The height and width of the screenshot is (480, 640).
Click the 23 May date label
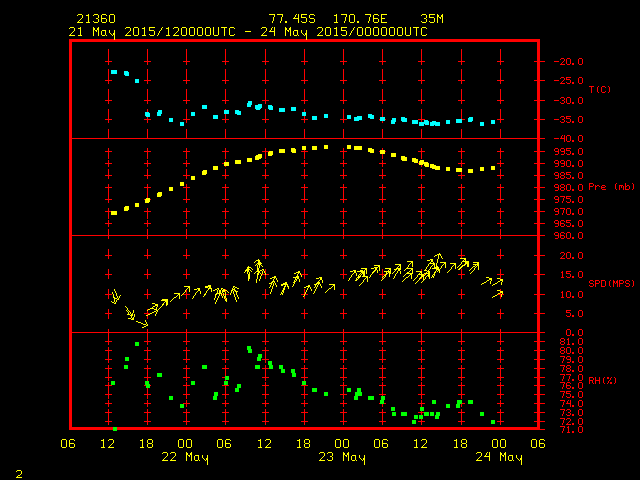(x=342, y=457)
